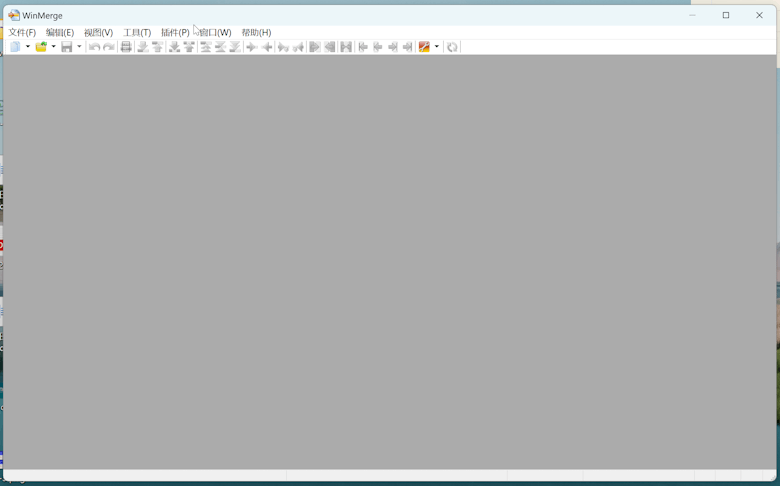
Task: Click the Refresh toolbar icon
Action: pos(452,47)
